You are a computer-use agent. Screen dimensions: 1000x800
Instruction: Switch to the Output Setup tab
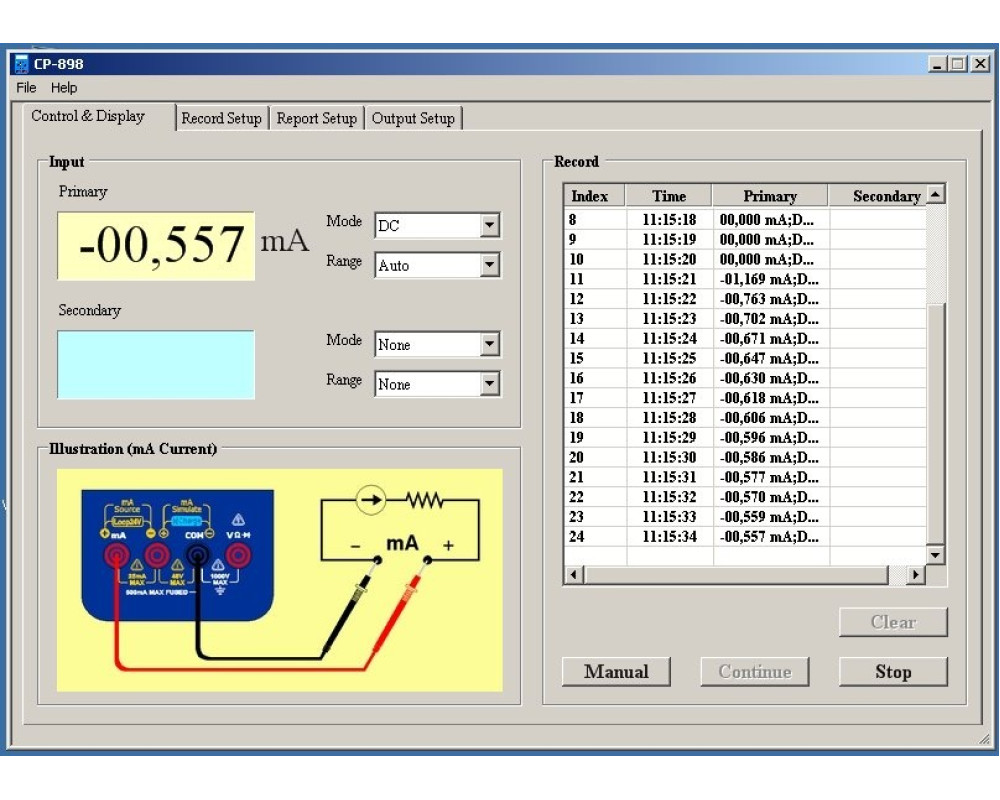tap(413, 118)
